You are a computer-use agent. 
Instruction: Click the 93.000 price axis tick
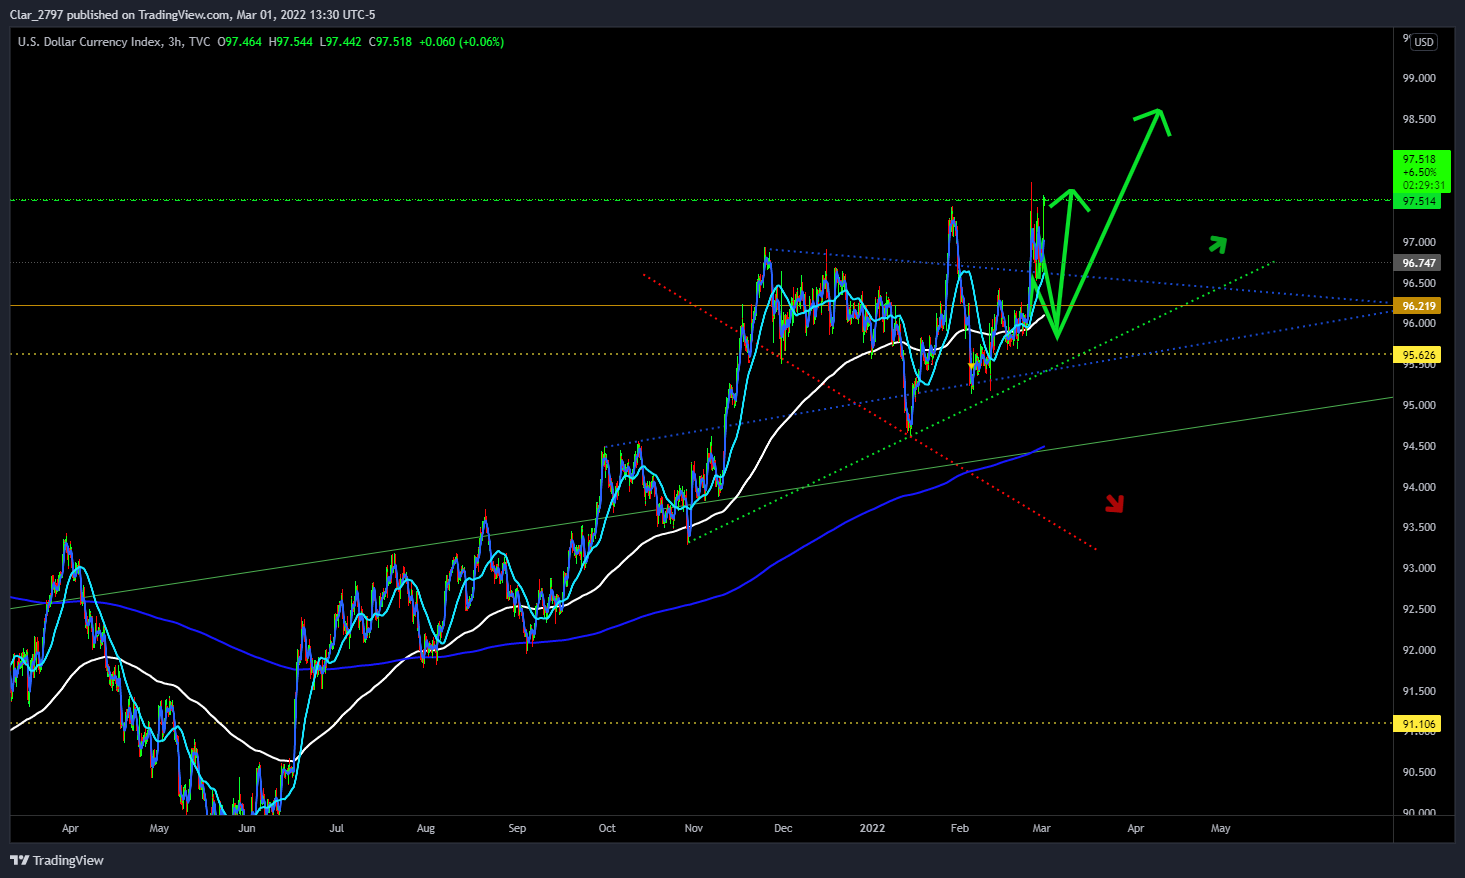[x=1419, y=568]
